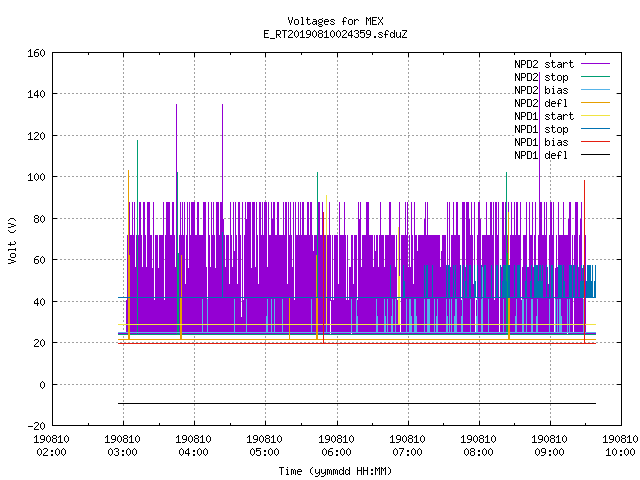Click the NPD2 start purple legend line

click(595, 64)
